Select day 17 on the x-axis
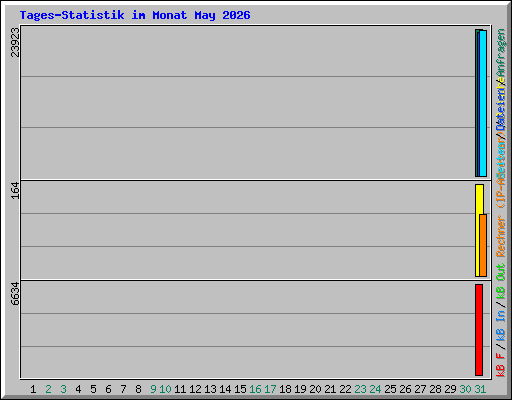This screenshot has height=400, width=512. click(x=270, y=389)
